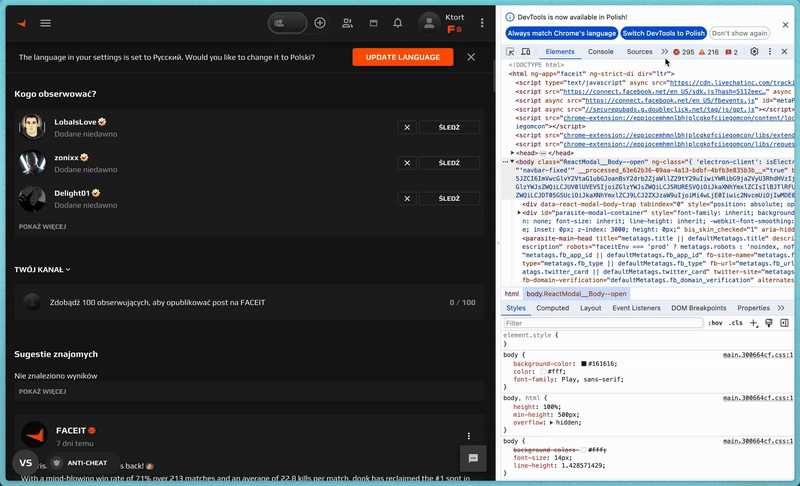Open DevTools settings gear
Screen dimensions: 800x486
click(754, 52)
